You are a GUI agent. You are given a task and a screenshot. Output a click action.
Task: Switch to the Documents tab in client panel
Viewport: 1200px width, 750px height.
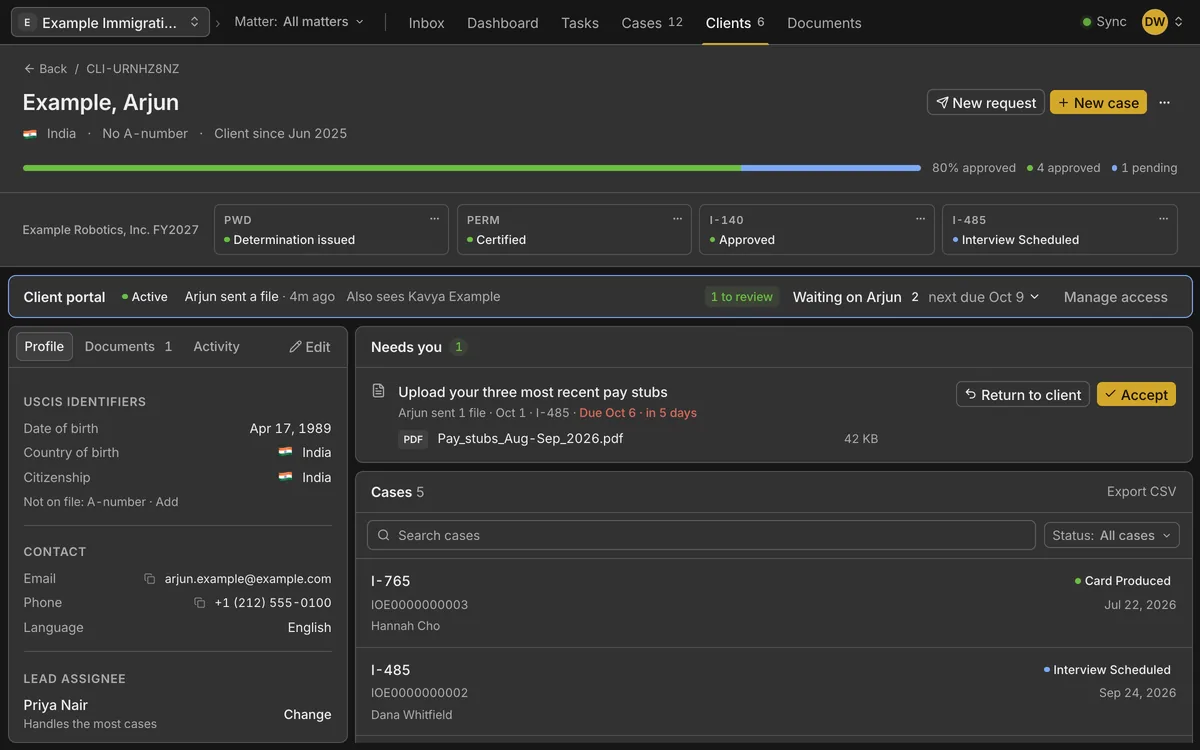[x=129, y=346]
